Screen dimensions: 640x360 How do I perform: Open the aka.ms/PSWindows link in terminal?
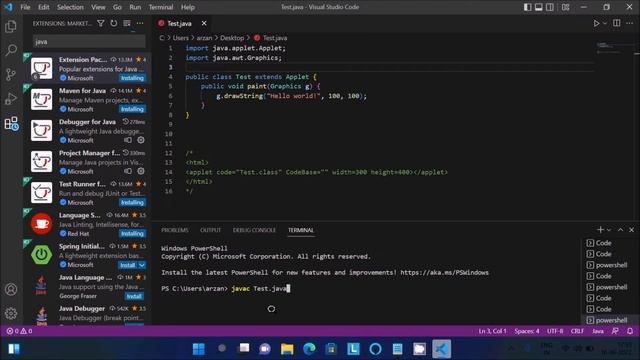pos(444,273)
